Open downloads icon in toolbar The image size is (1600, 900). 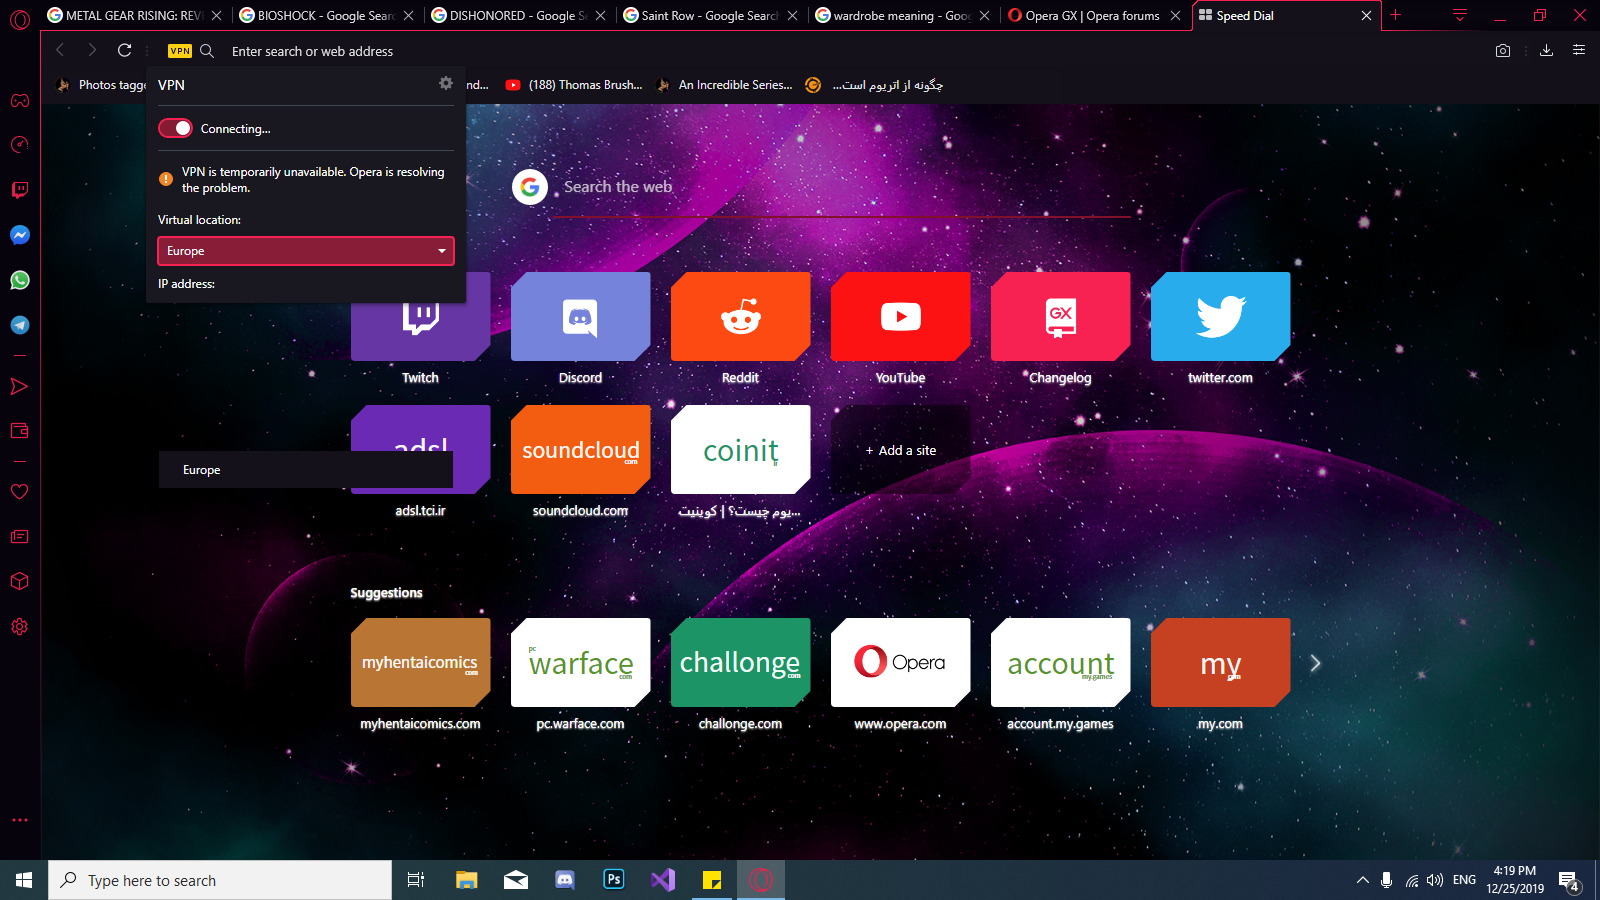1546,50
